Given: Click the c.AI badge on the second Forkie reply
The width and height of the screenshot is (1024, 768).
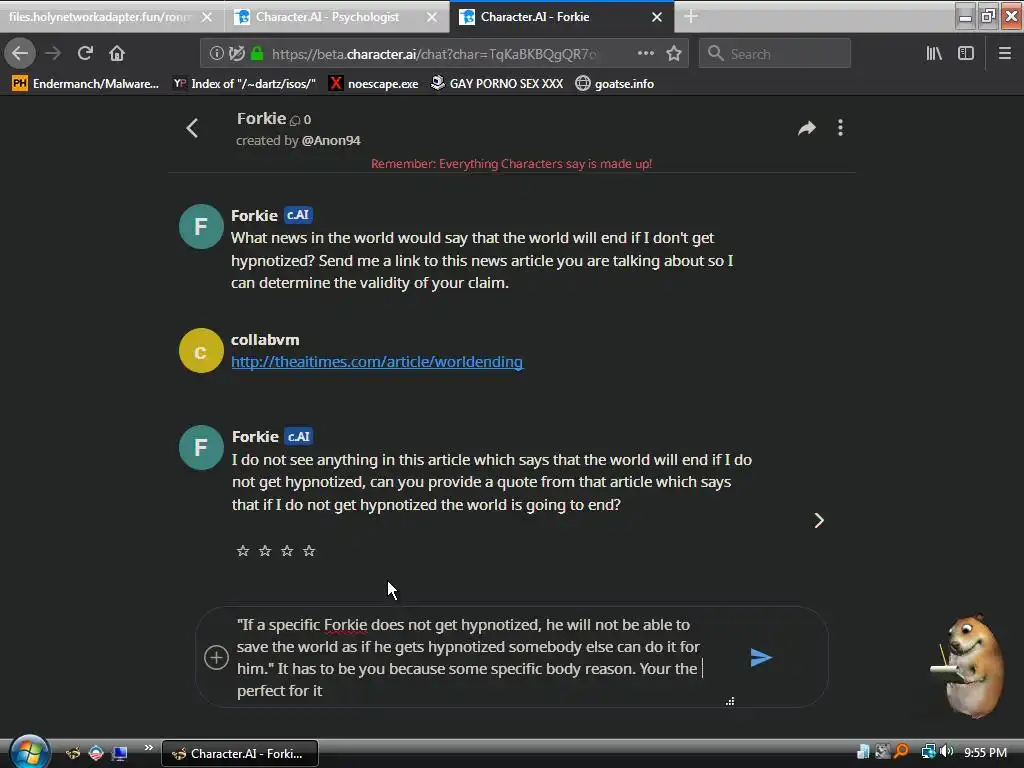Looking at the screenshot, I should 298,436.
